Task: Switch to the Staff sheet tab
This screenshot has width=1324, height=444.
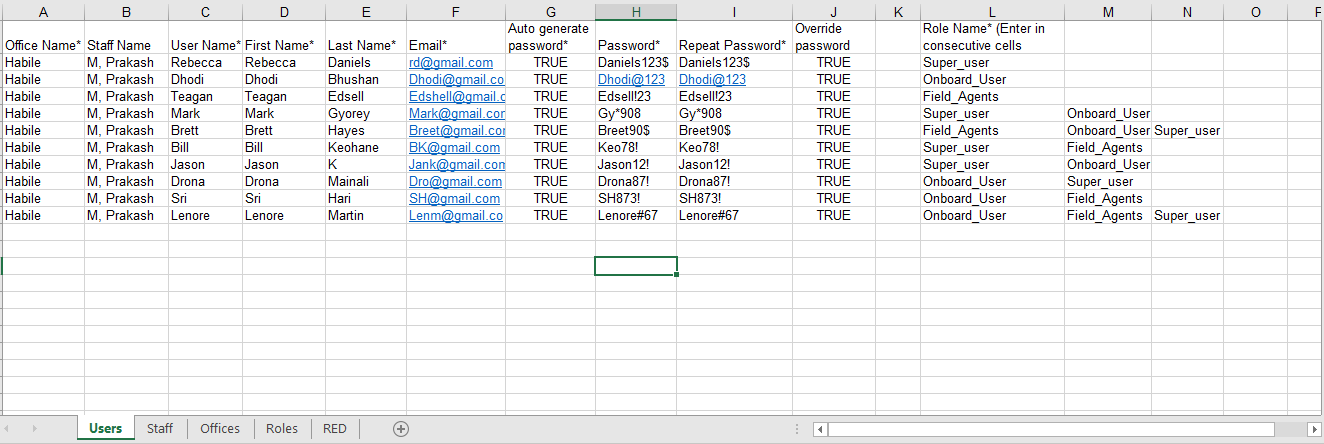Action: pos(160,429)
